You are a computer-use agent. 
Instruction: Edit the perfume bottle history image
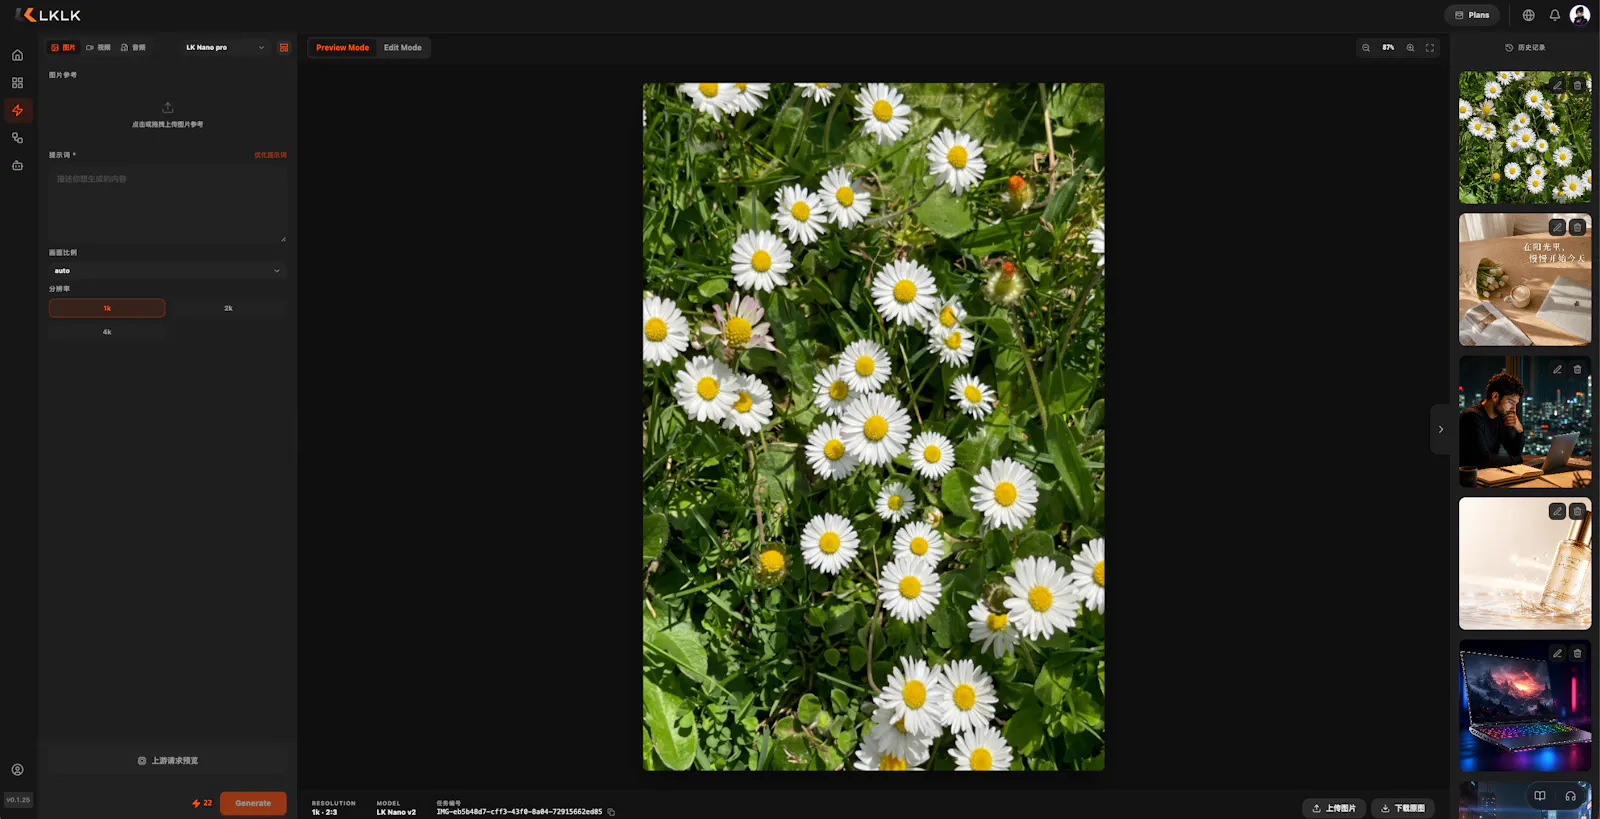[1557, 511]
